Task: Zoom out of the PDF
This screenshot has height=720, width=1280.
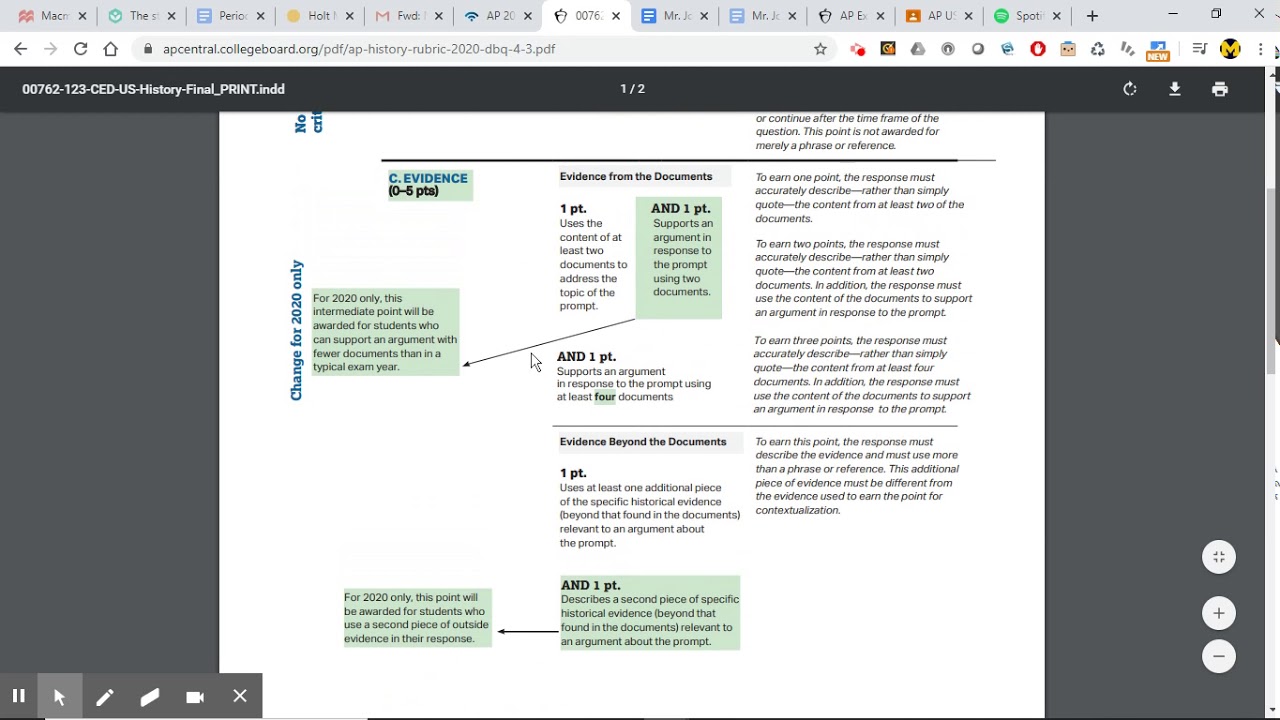Action: 1219,656
